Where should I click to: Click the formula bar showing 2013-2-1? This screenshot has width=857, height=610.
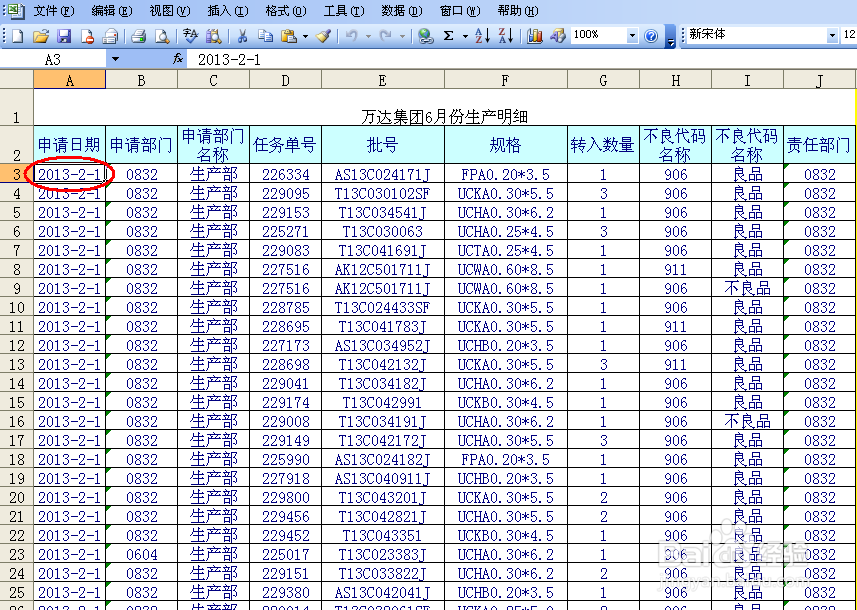[x=520, y=59]
